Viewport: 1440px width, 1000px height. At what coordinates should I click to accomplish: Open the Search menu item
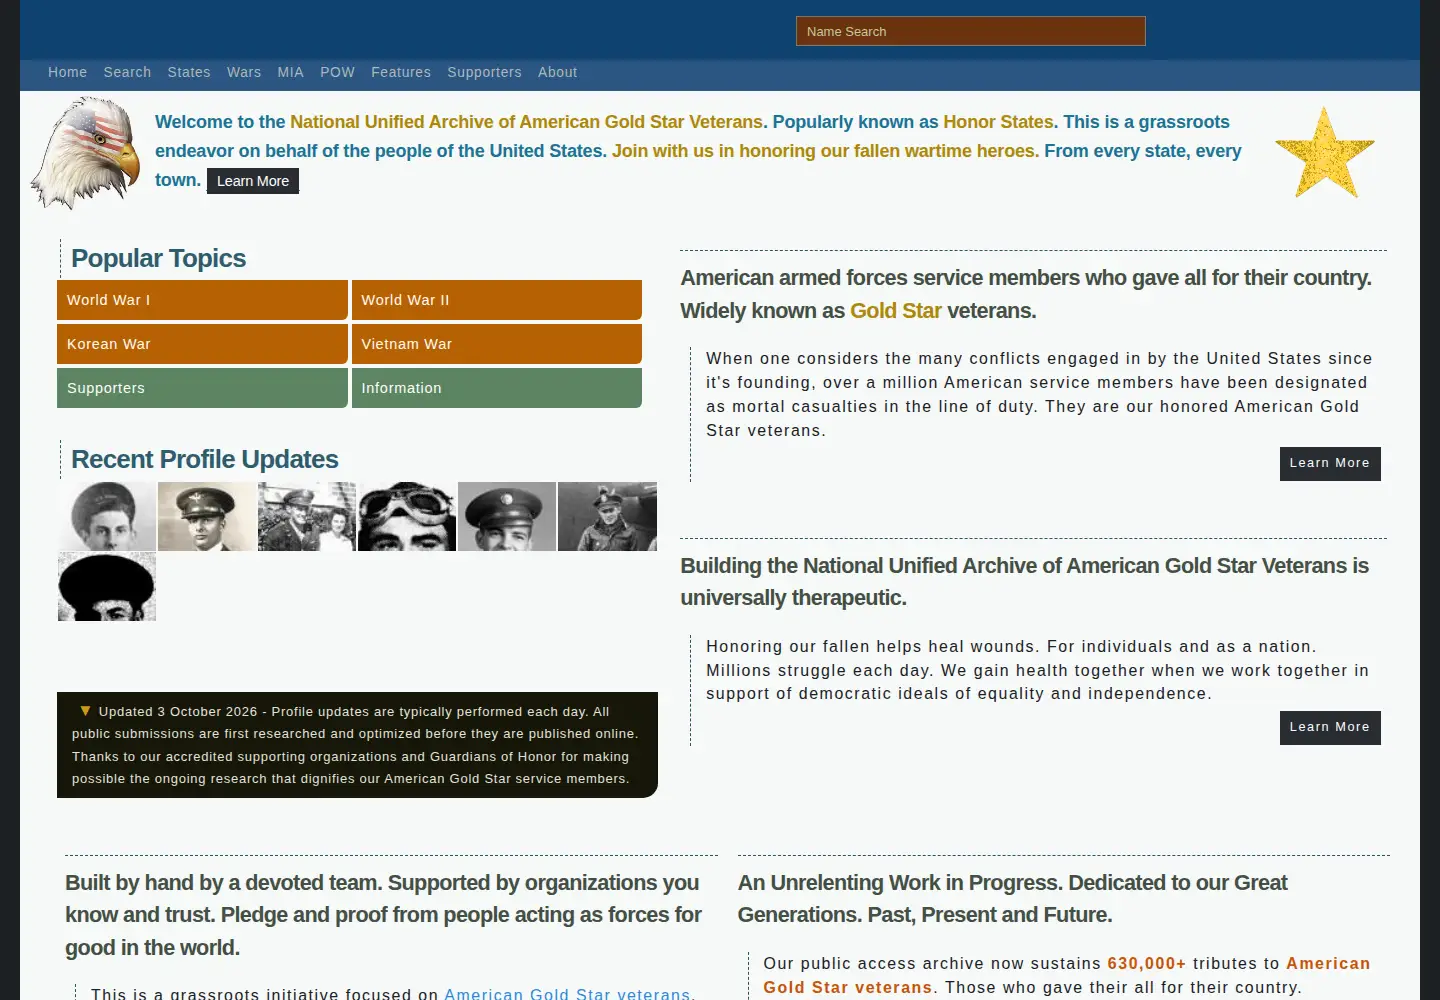(127, 72)
